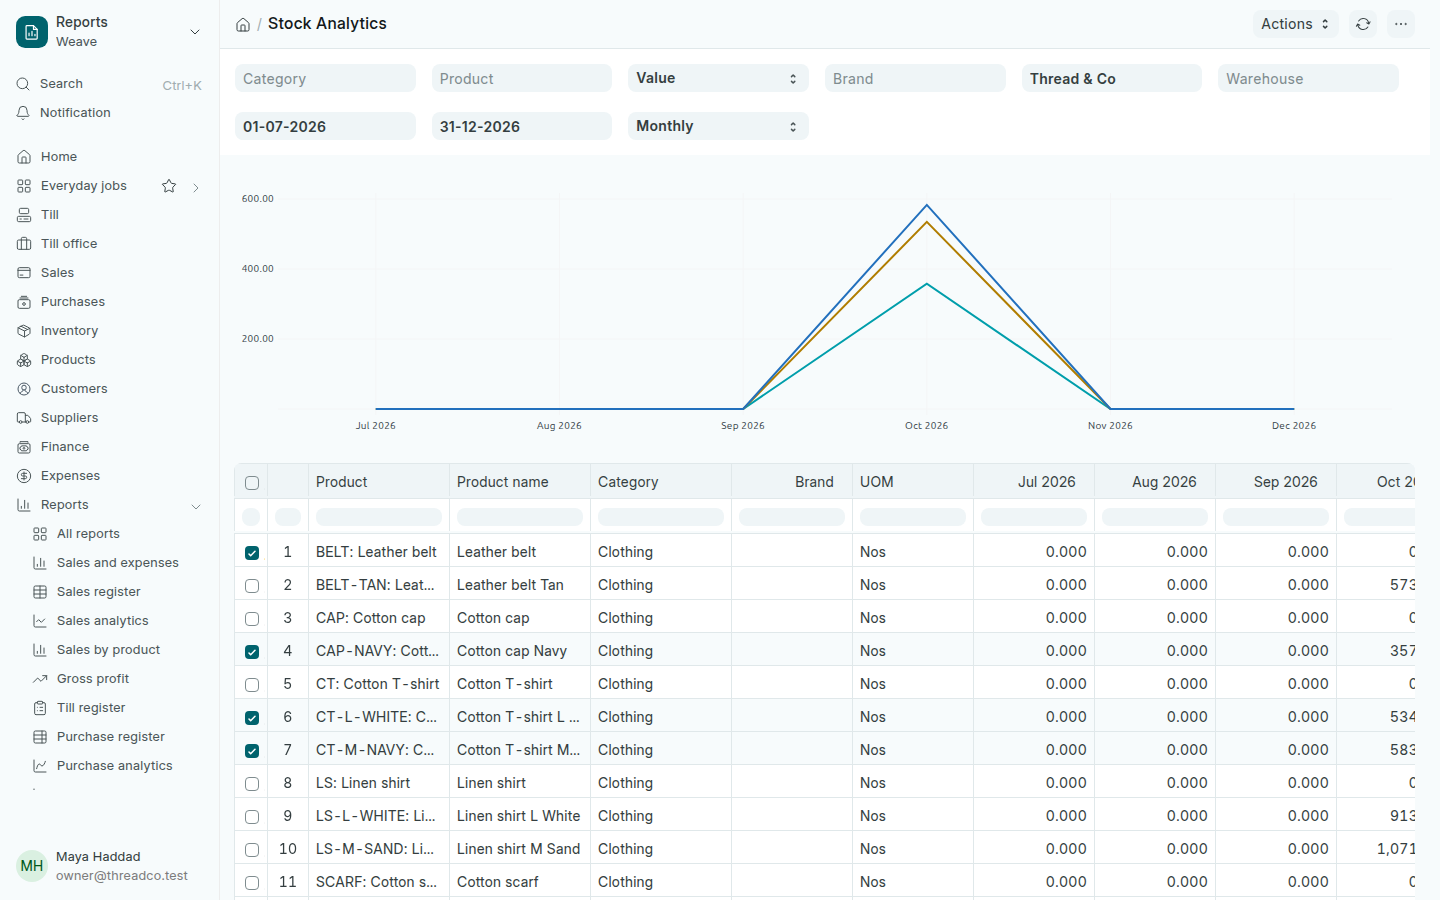
Task: Open the Suppliers module
Action: tap(110, 418)
